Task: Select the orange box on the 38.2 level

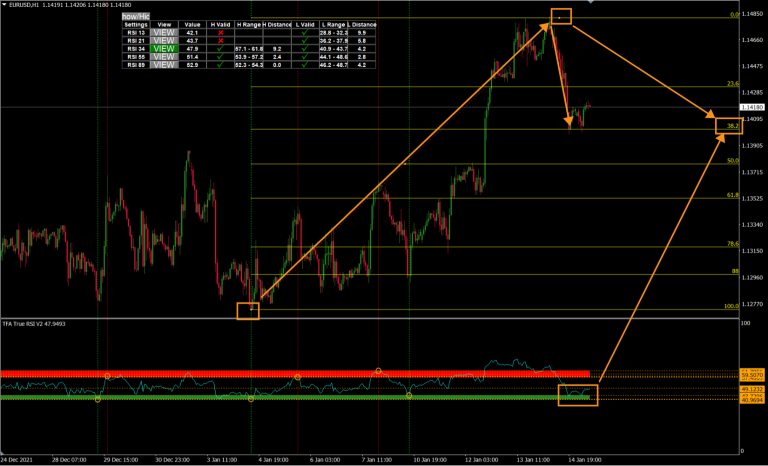Action: (729, 125)
